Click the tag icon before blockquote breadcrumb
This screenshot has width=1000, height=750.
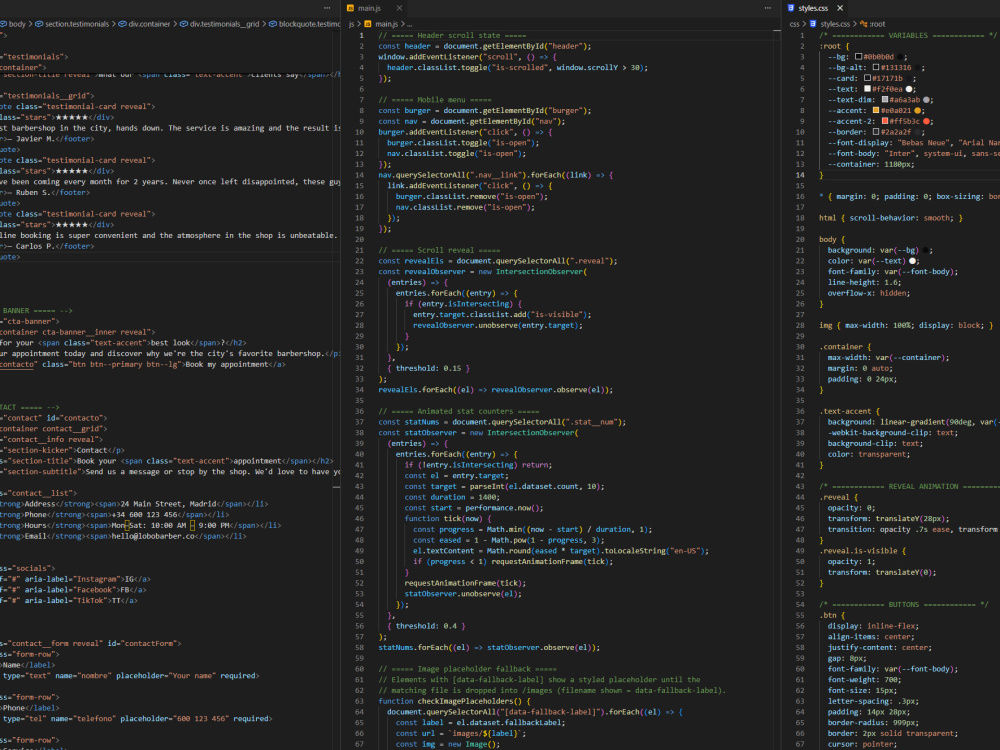(273, 24)
